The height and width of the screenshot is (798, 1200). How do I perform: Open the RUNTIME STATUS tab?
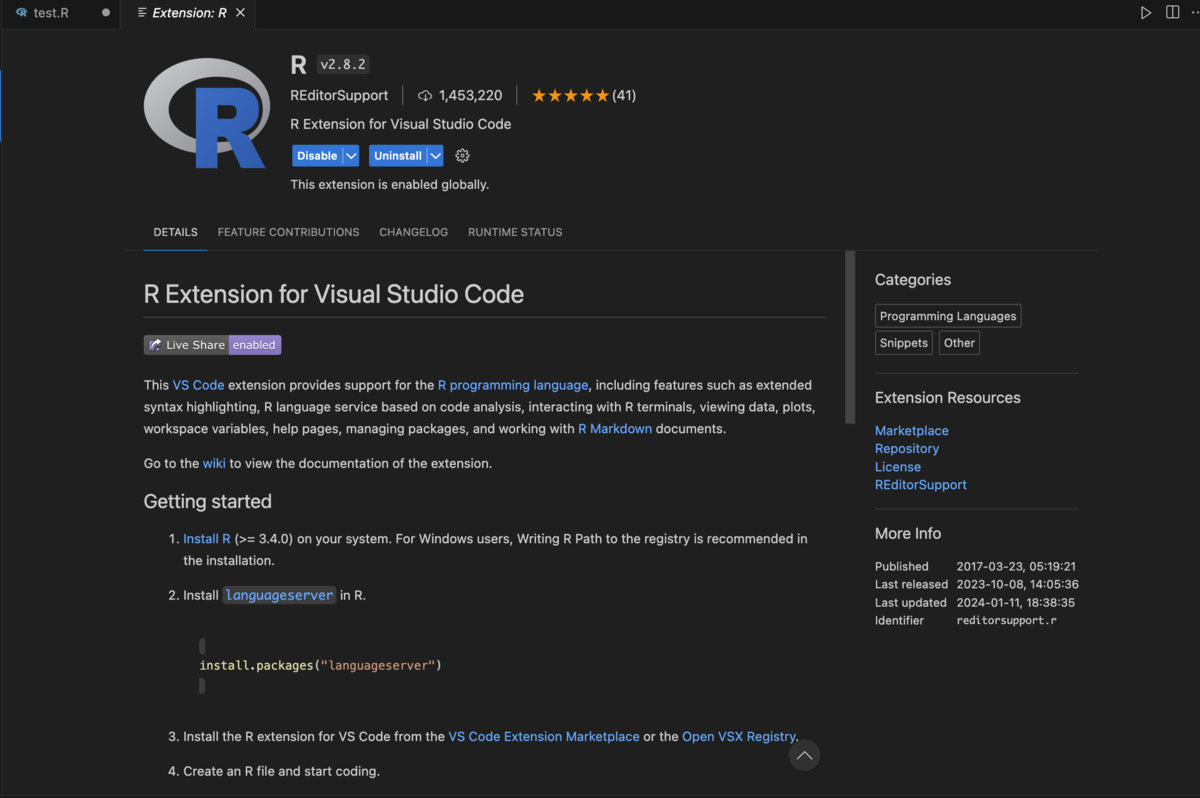coord(515,232)
